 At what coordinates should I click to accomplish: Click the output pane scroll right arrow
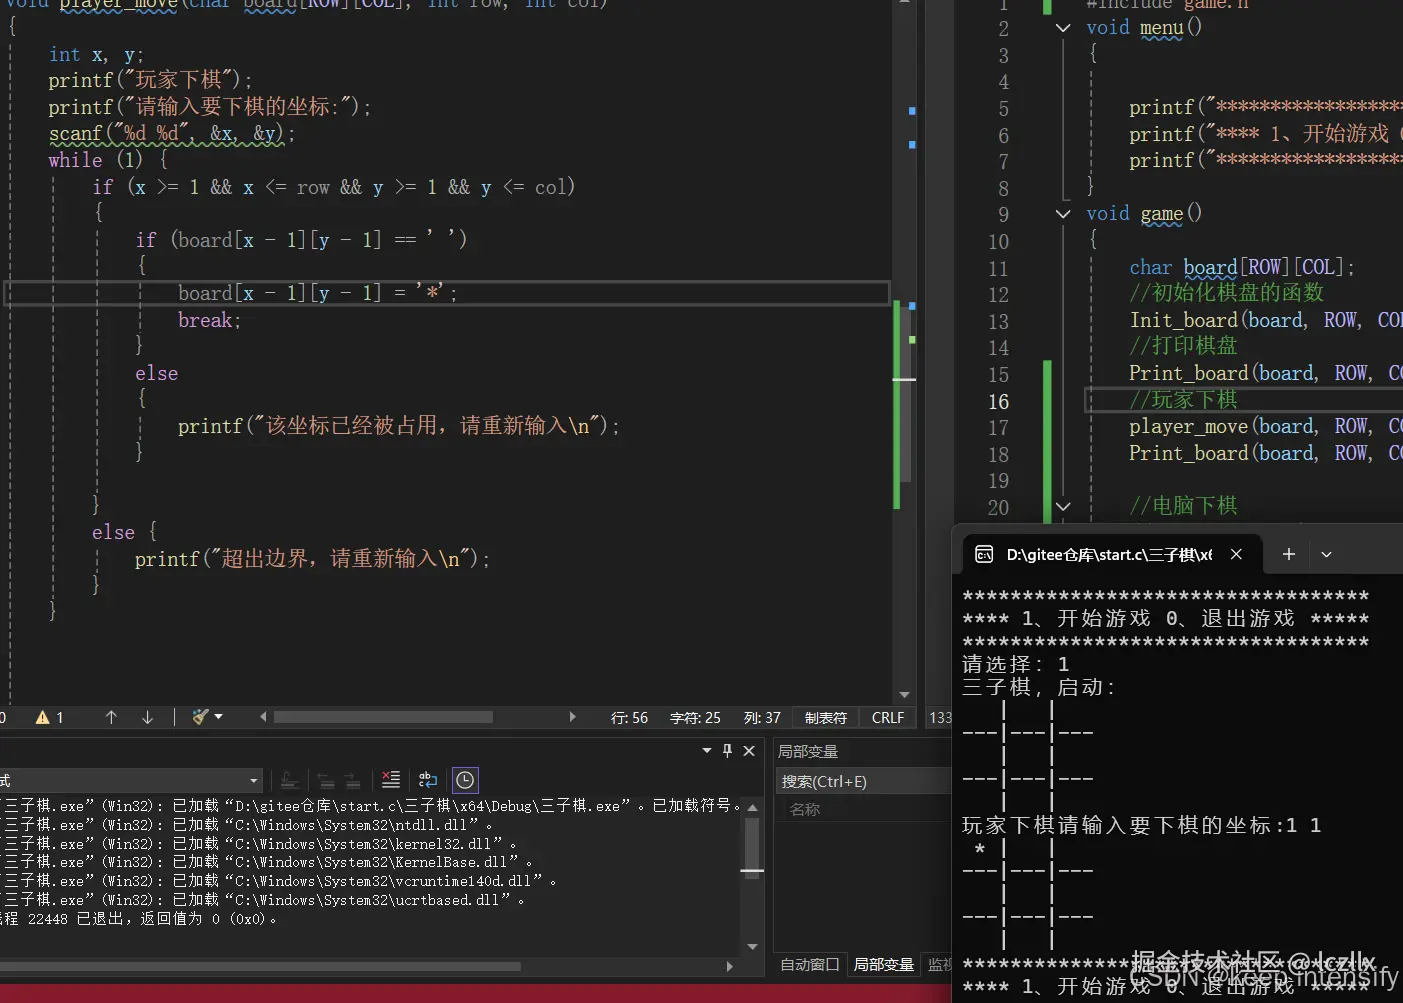tap(730, 966)
